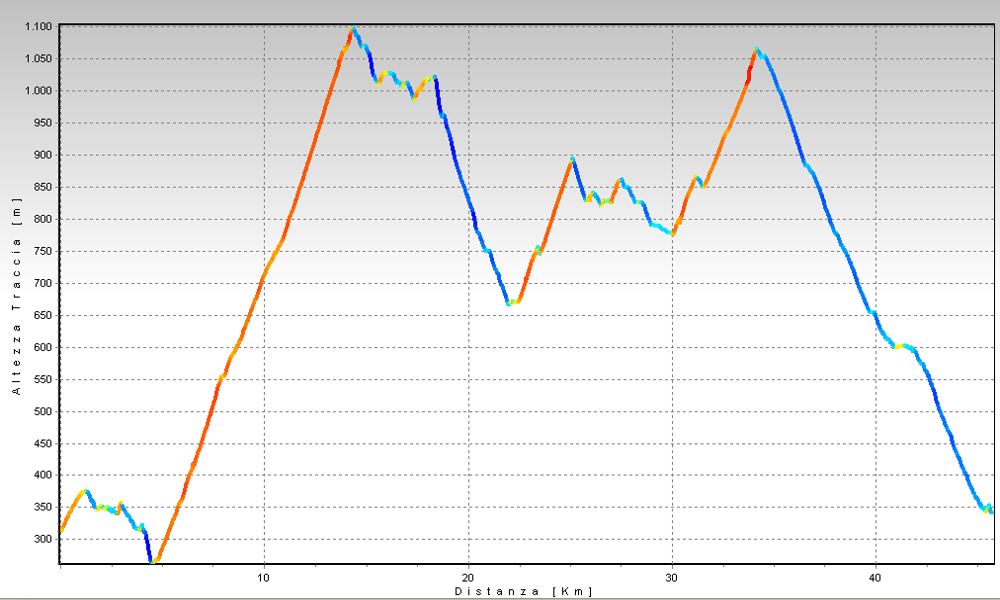Click the end point of the track profile
This screenshot has width=1000, height=600.
[x=990, y=511]
